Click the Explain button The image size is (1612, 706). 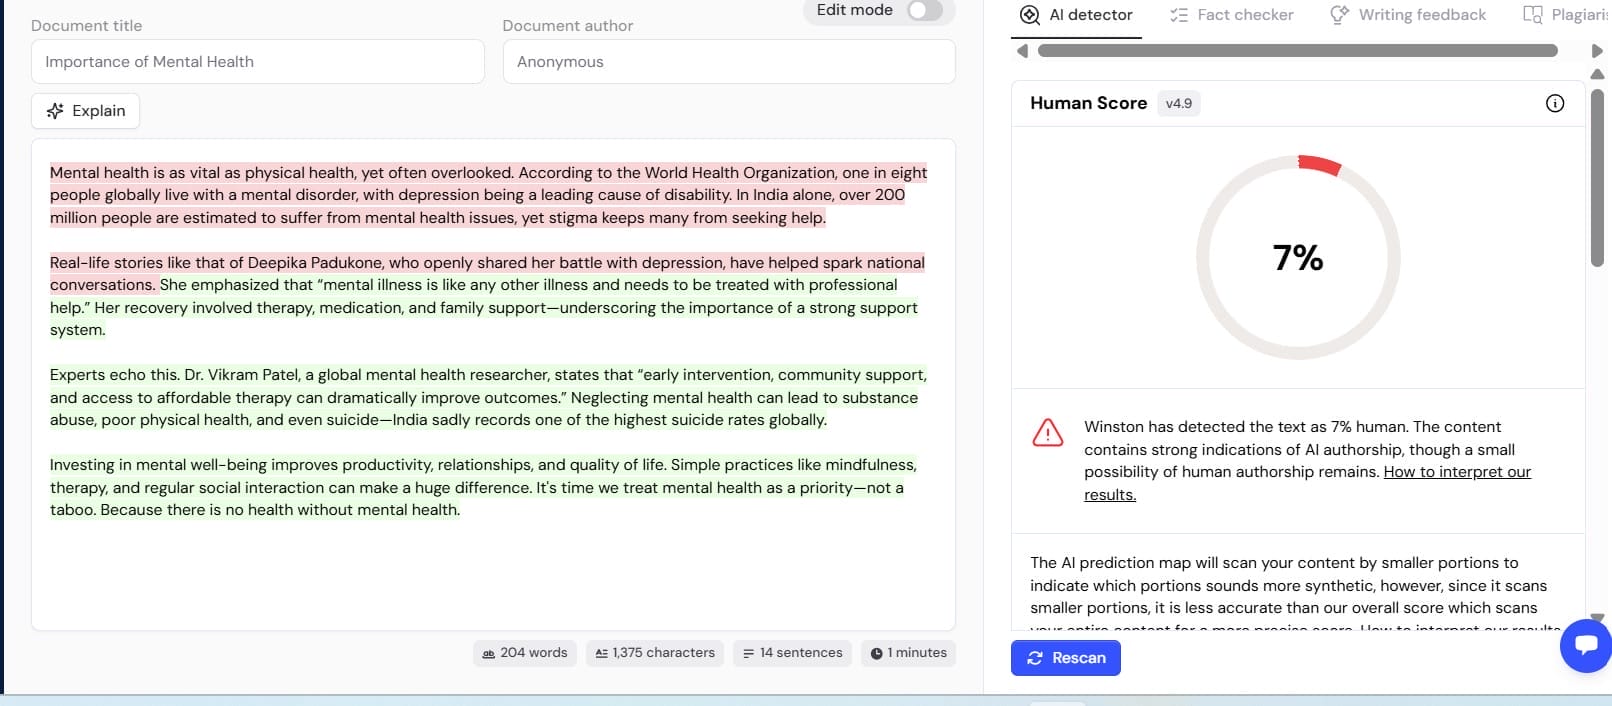pyautogui.click(x=85, y=111)
